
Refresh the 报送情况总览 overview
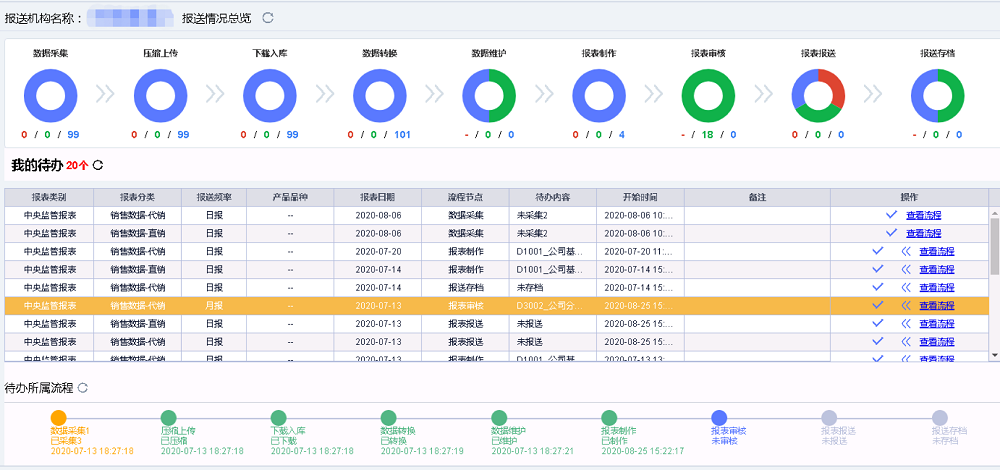tap(267, 18)
